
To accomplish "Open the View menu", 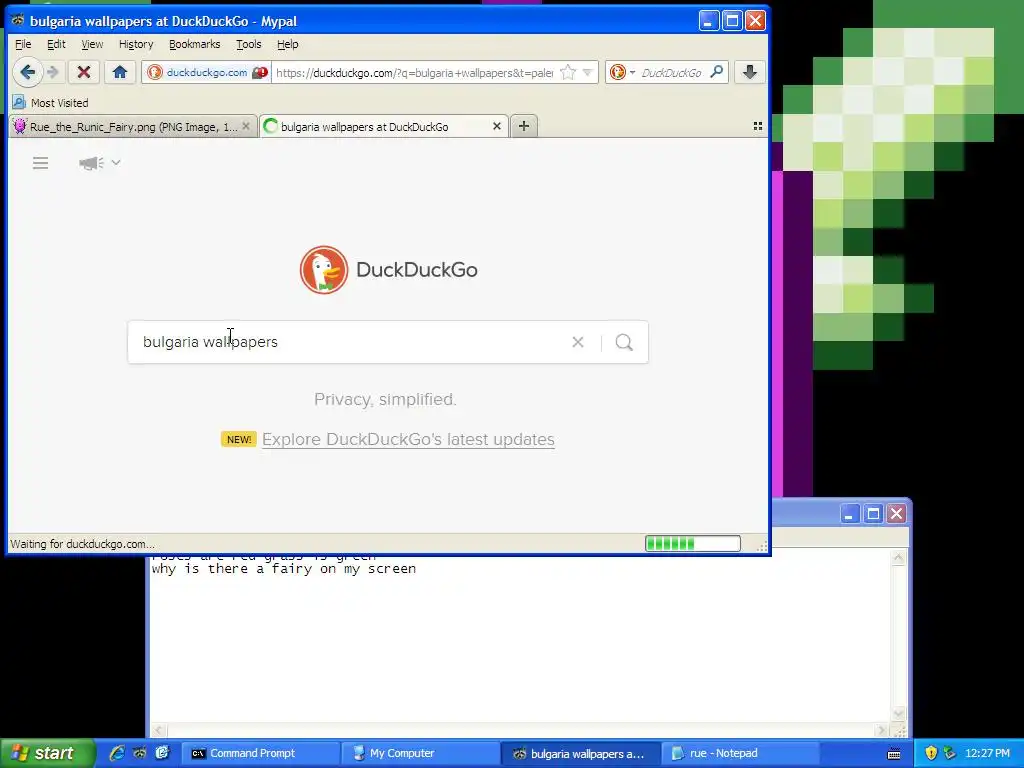I will (x=92, y=44).
